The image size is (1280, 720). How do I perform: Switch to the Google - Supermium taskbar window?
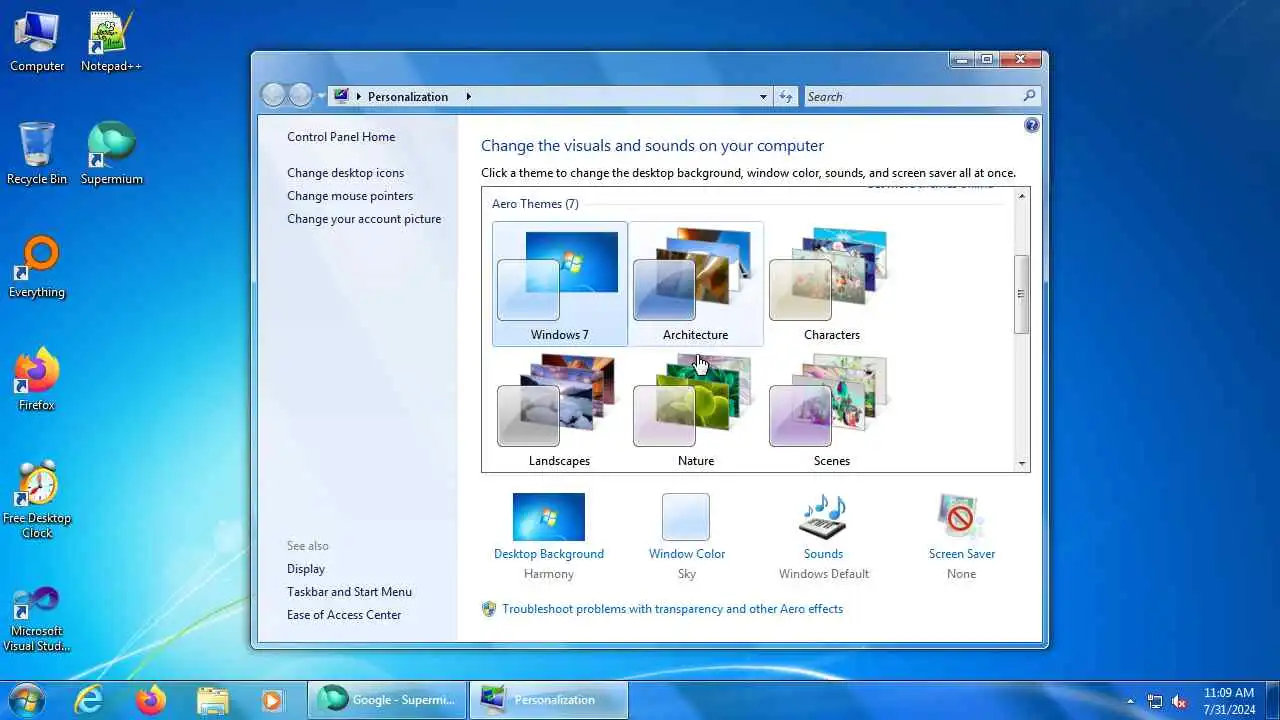pos(387,700)
